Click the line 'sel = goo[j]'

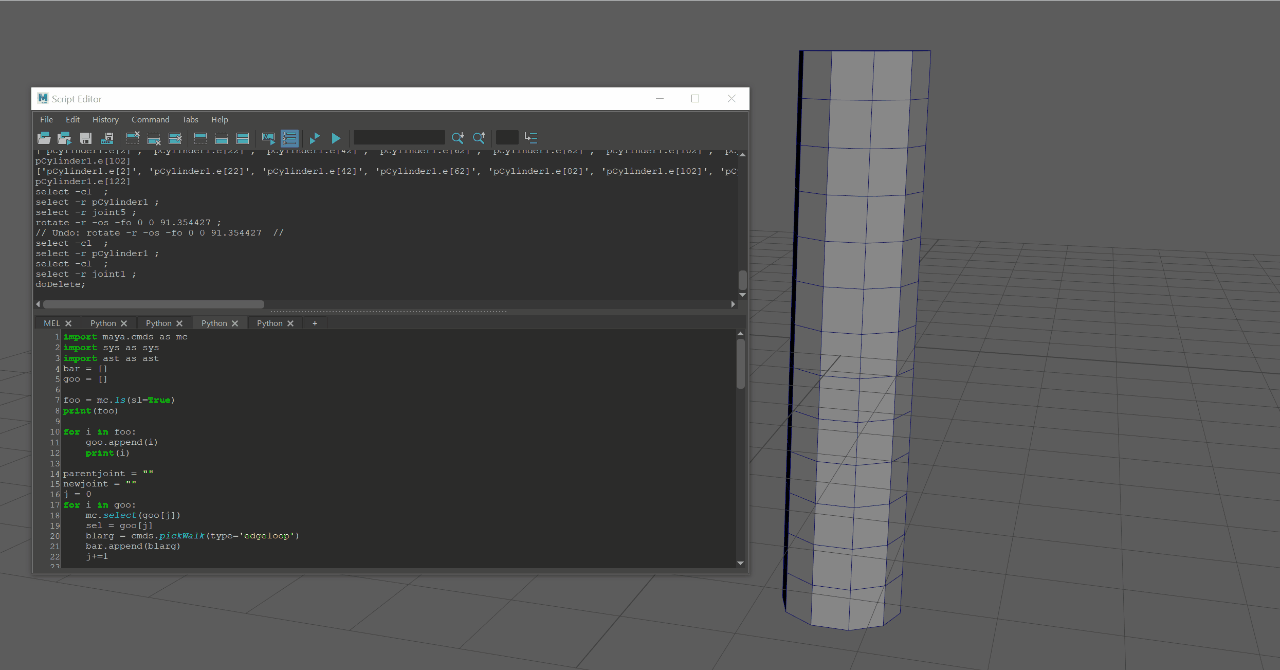coord(119,525)
